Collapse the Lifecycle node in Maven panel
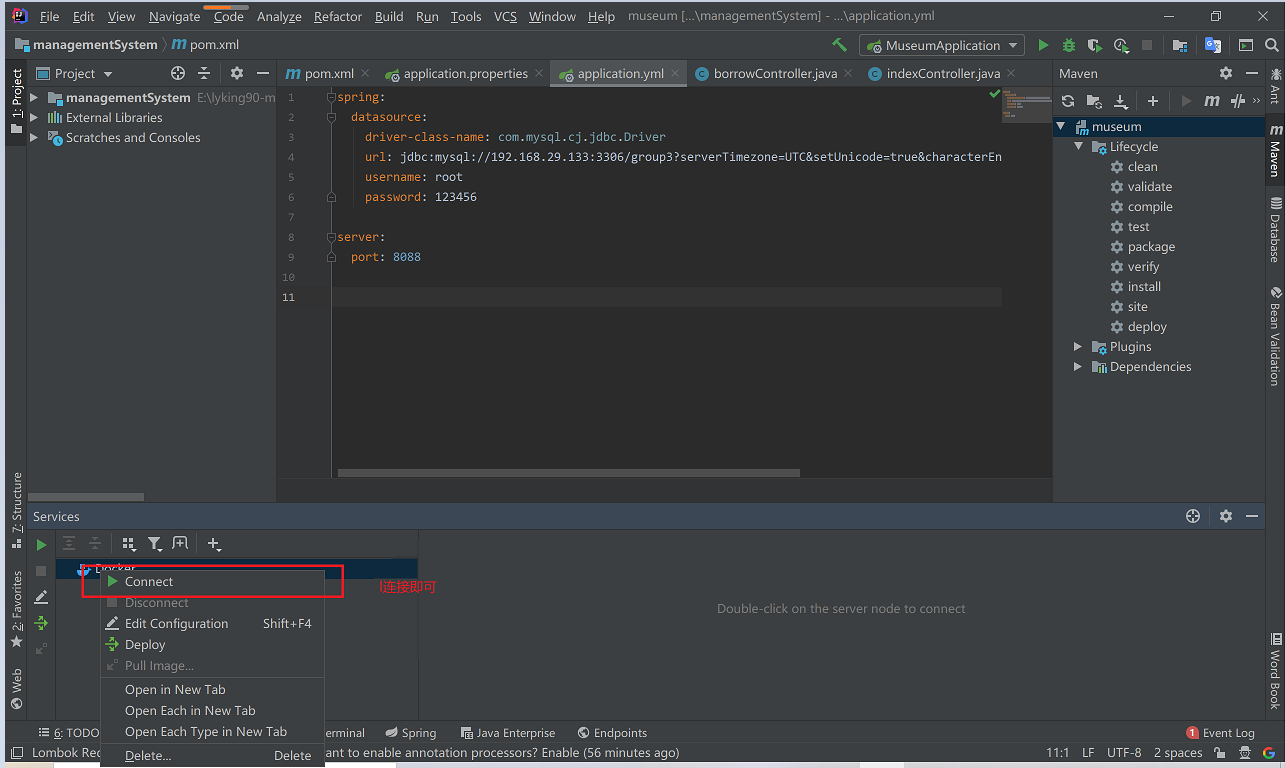 tap(1078, 146)
